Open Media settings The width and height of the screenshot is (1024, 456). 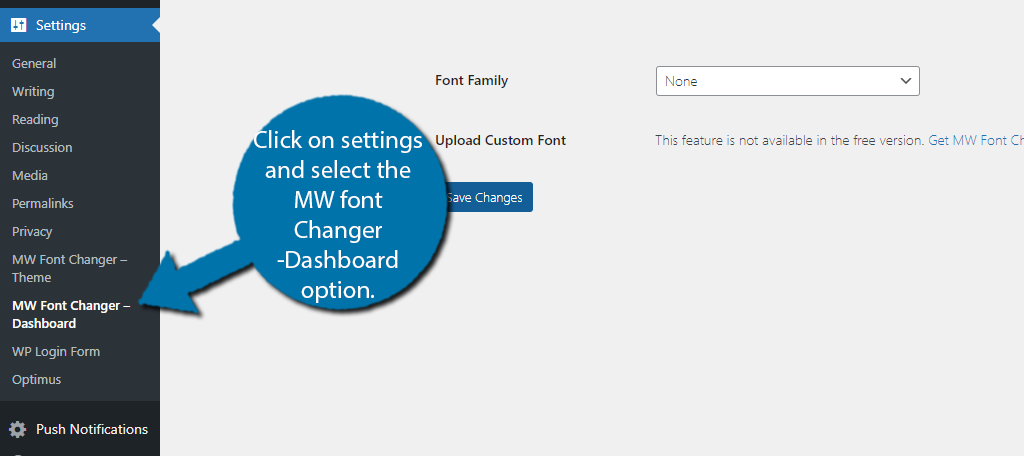coord(29,176)
